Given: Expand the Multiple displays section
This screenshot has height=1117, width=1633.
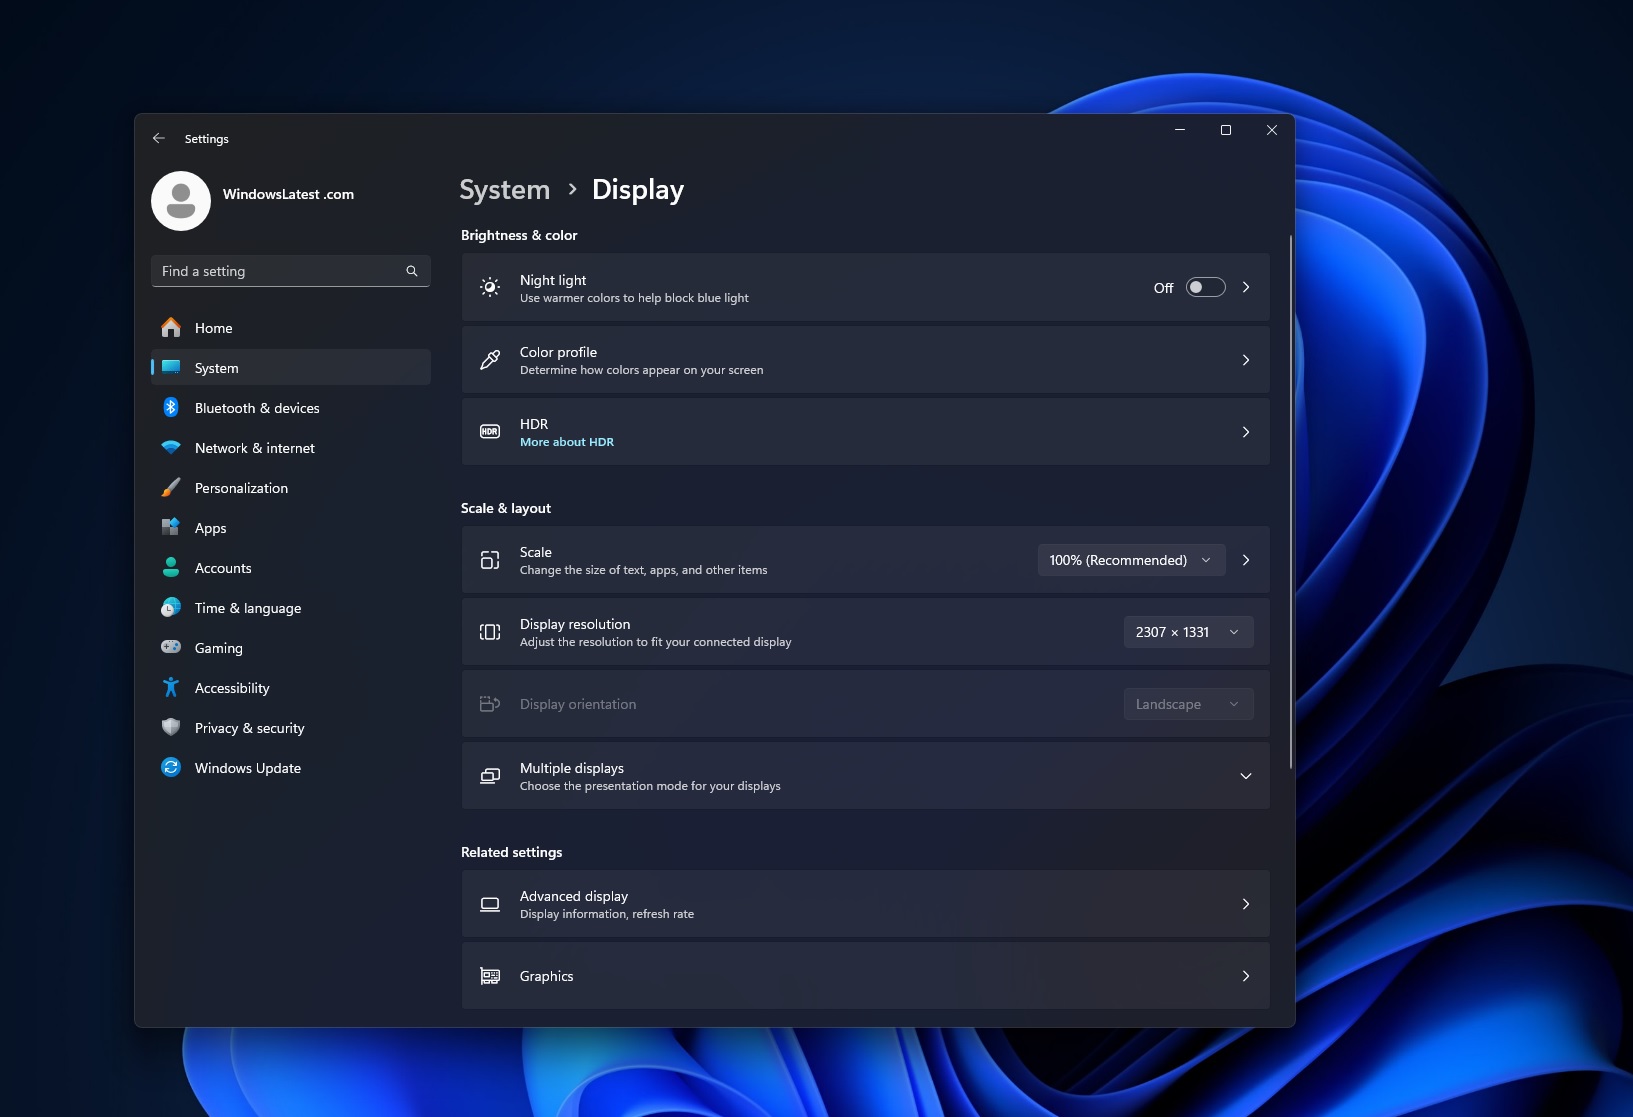Looking at the screenshot, I should tap(1245, 776).
